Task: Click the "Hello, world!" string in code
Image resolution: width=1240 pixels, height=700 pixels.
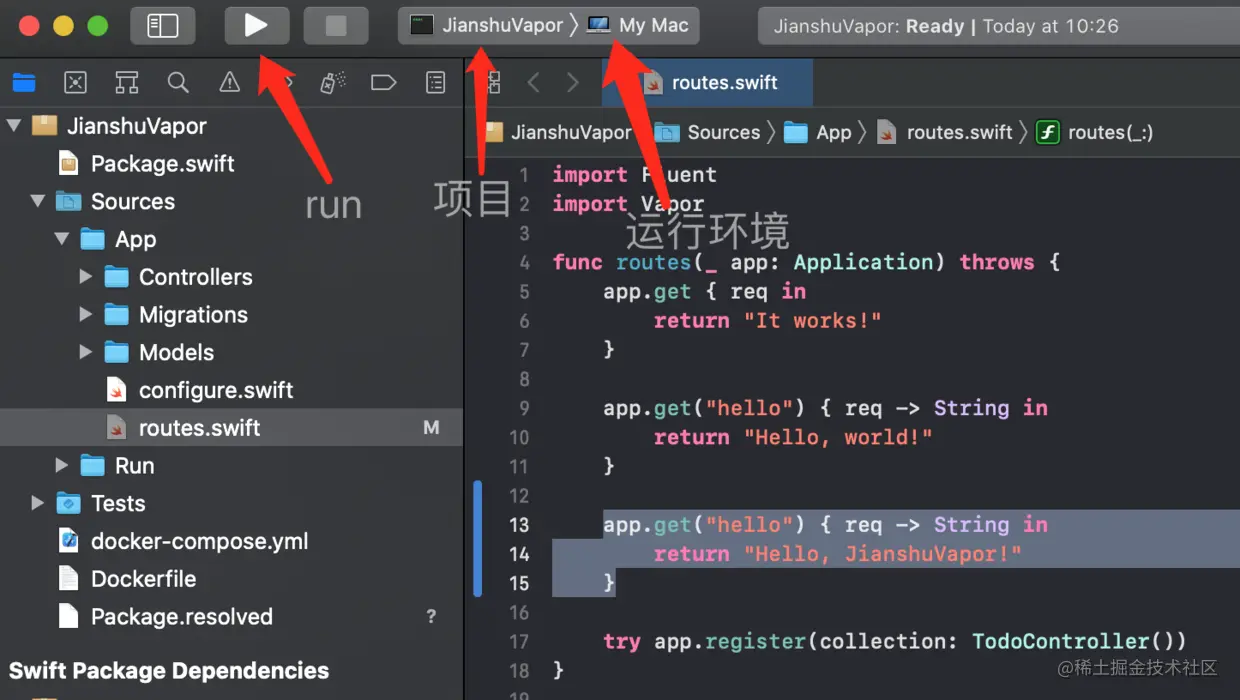Action: 837,437
